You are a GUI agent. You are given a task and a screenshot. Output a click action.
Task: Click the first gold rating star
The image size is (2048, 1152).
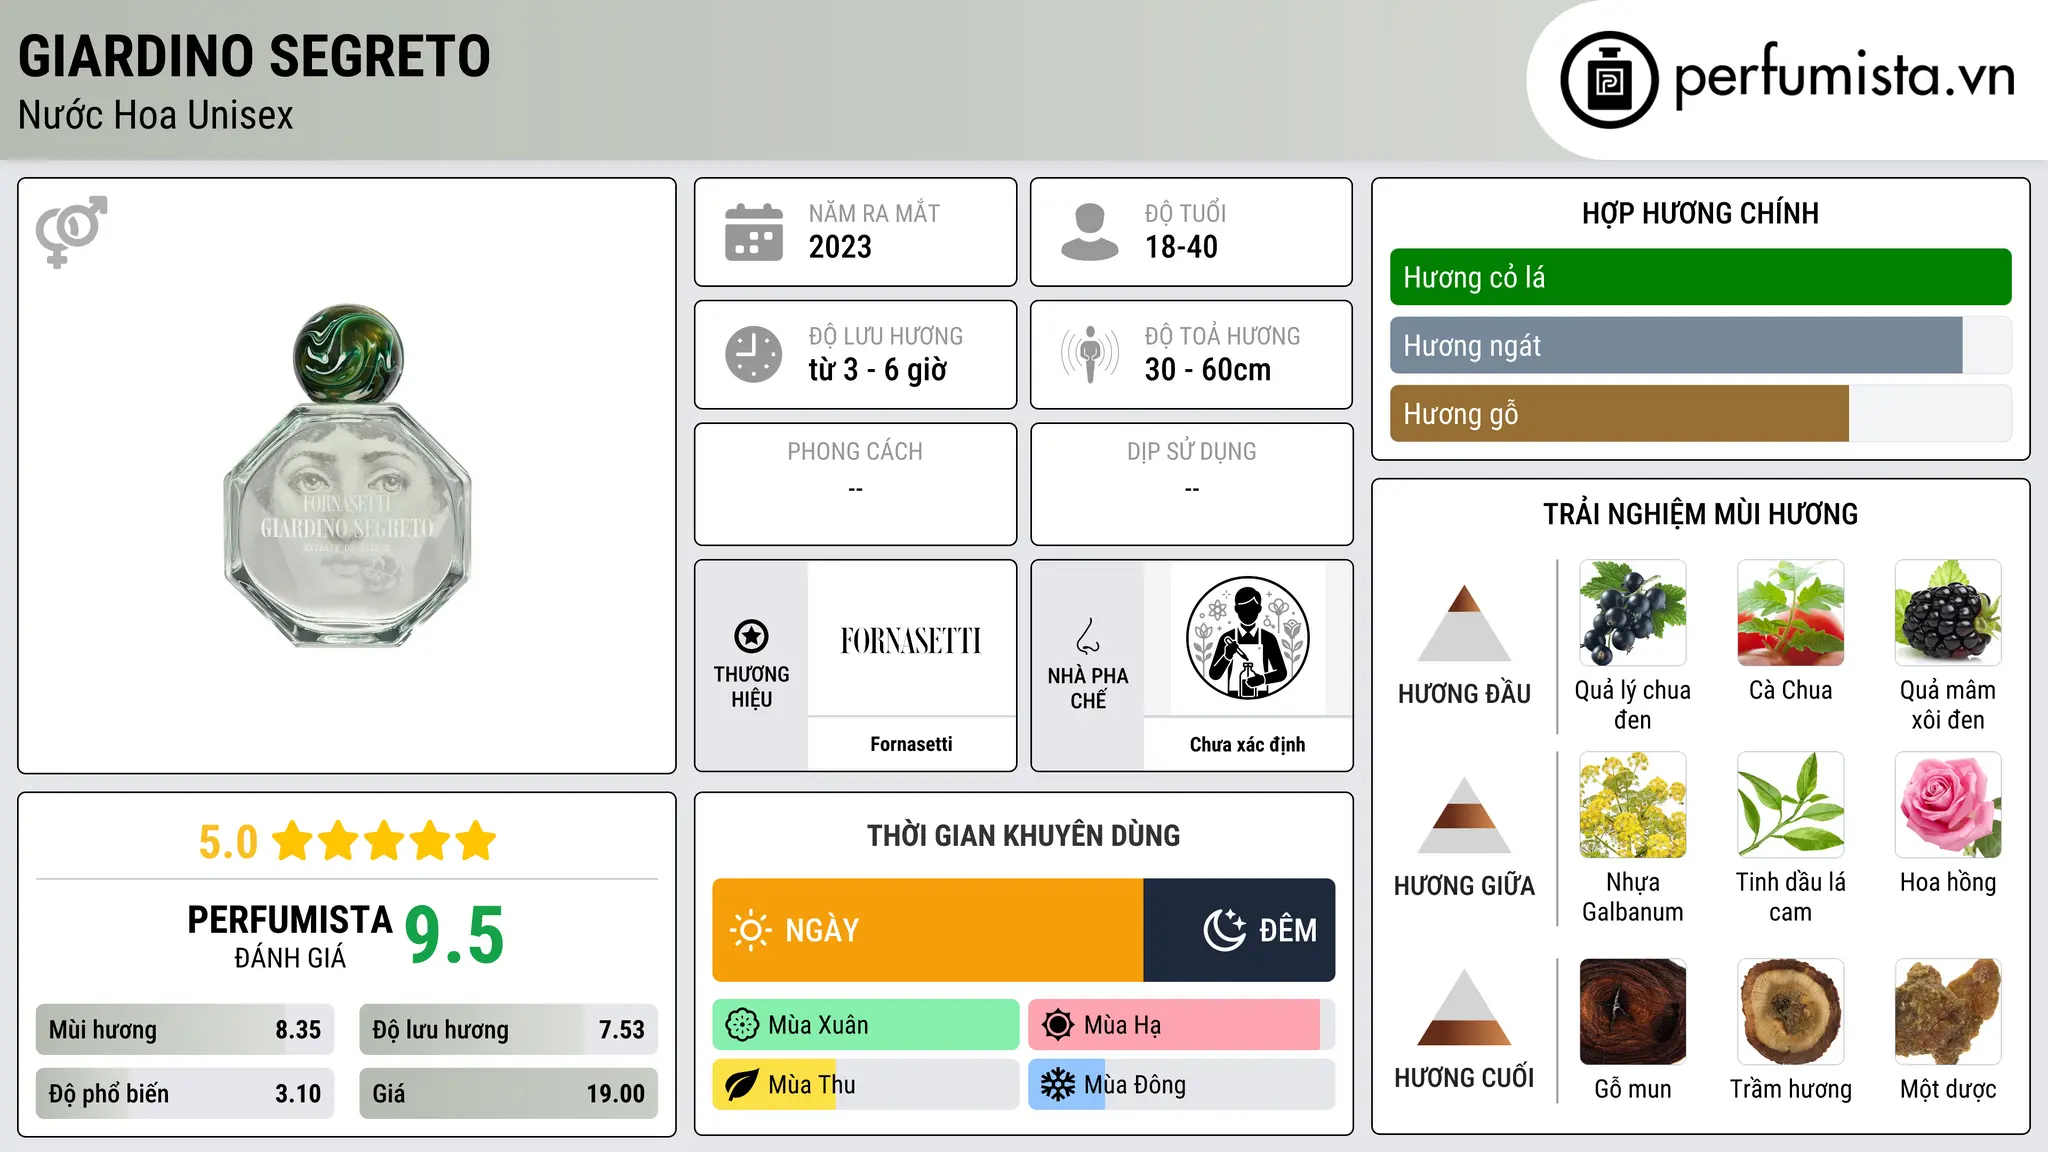pyautogui.click(x=293, y=841)
